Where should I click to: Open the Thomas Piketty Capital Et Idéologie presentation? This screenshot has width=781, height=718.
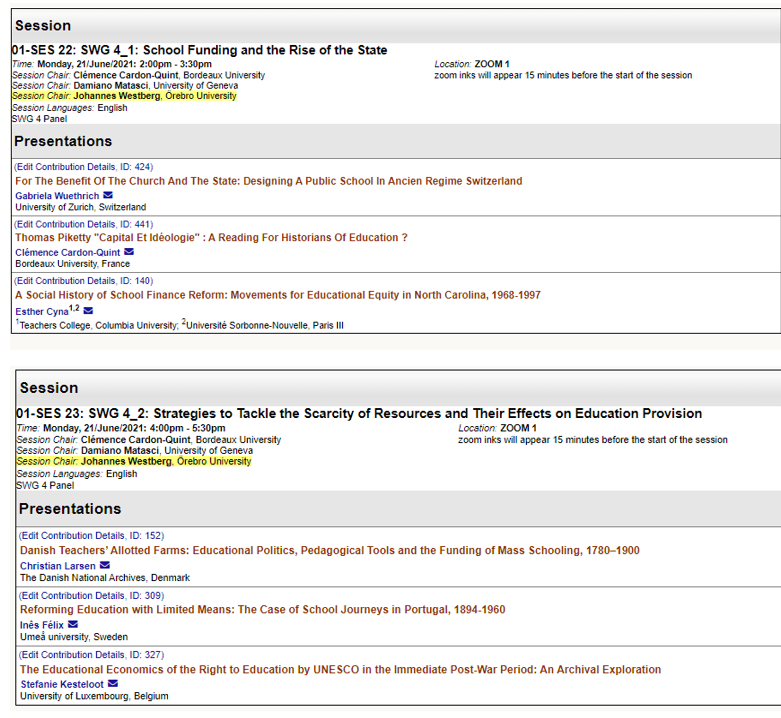point(211,238)
